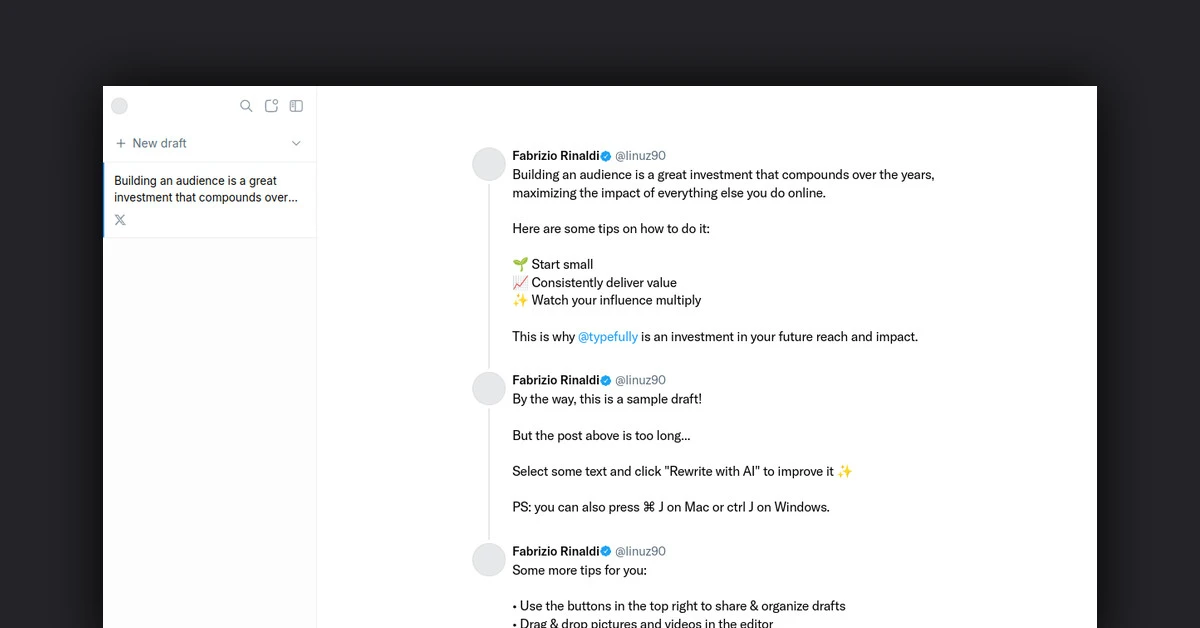Viewport: 1200px width, 628px height.
Task: Click the verified badge on the third post
Action: [x=606, y=552]
